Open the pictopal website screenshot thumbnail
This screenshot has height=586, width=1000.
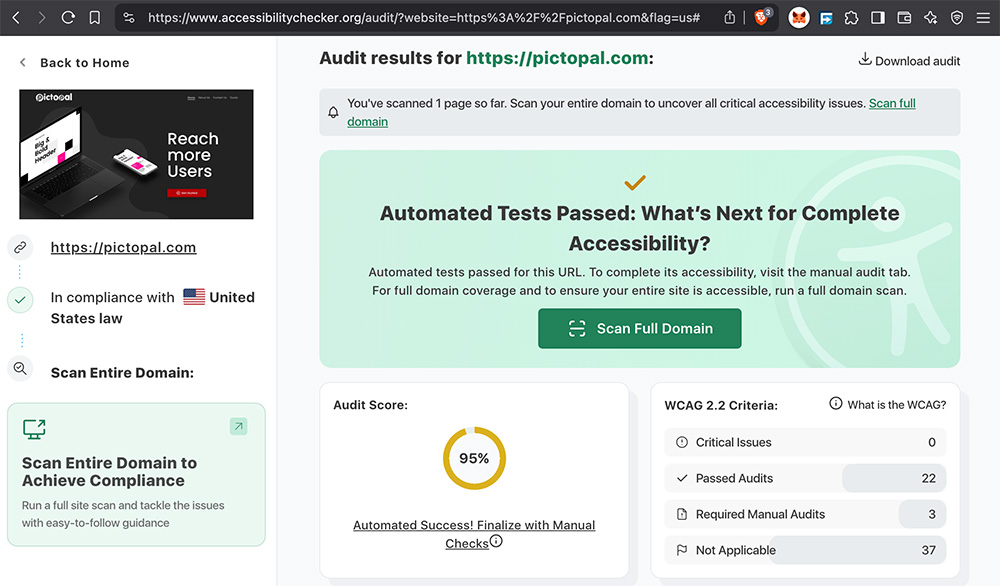click(136, 154)
